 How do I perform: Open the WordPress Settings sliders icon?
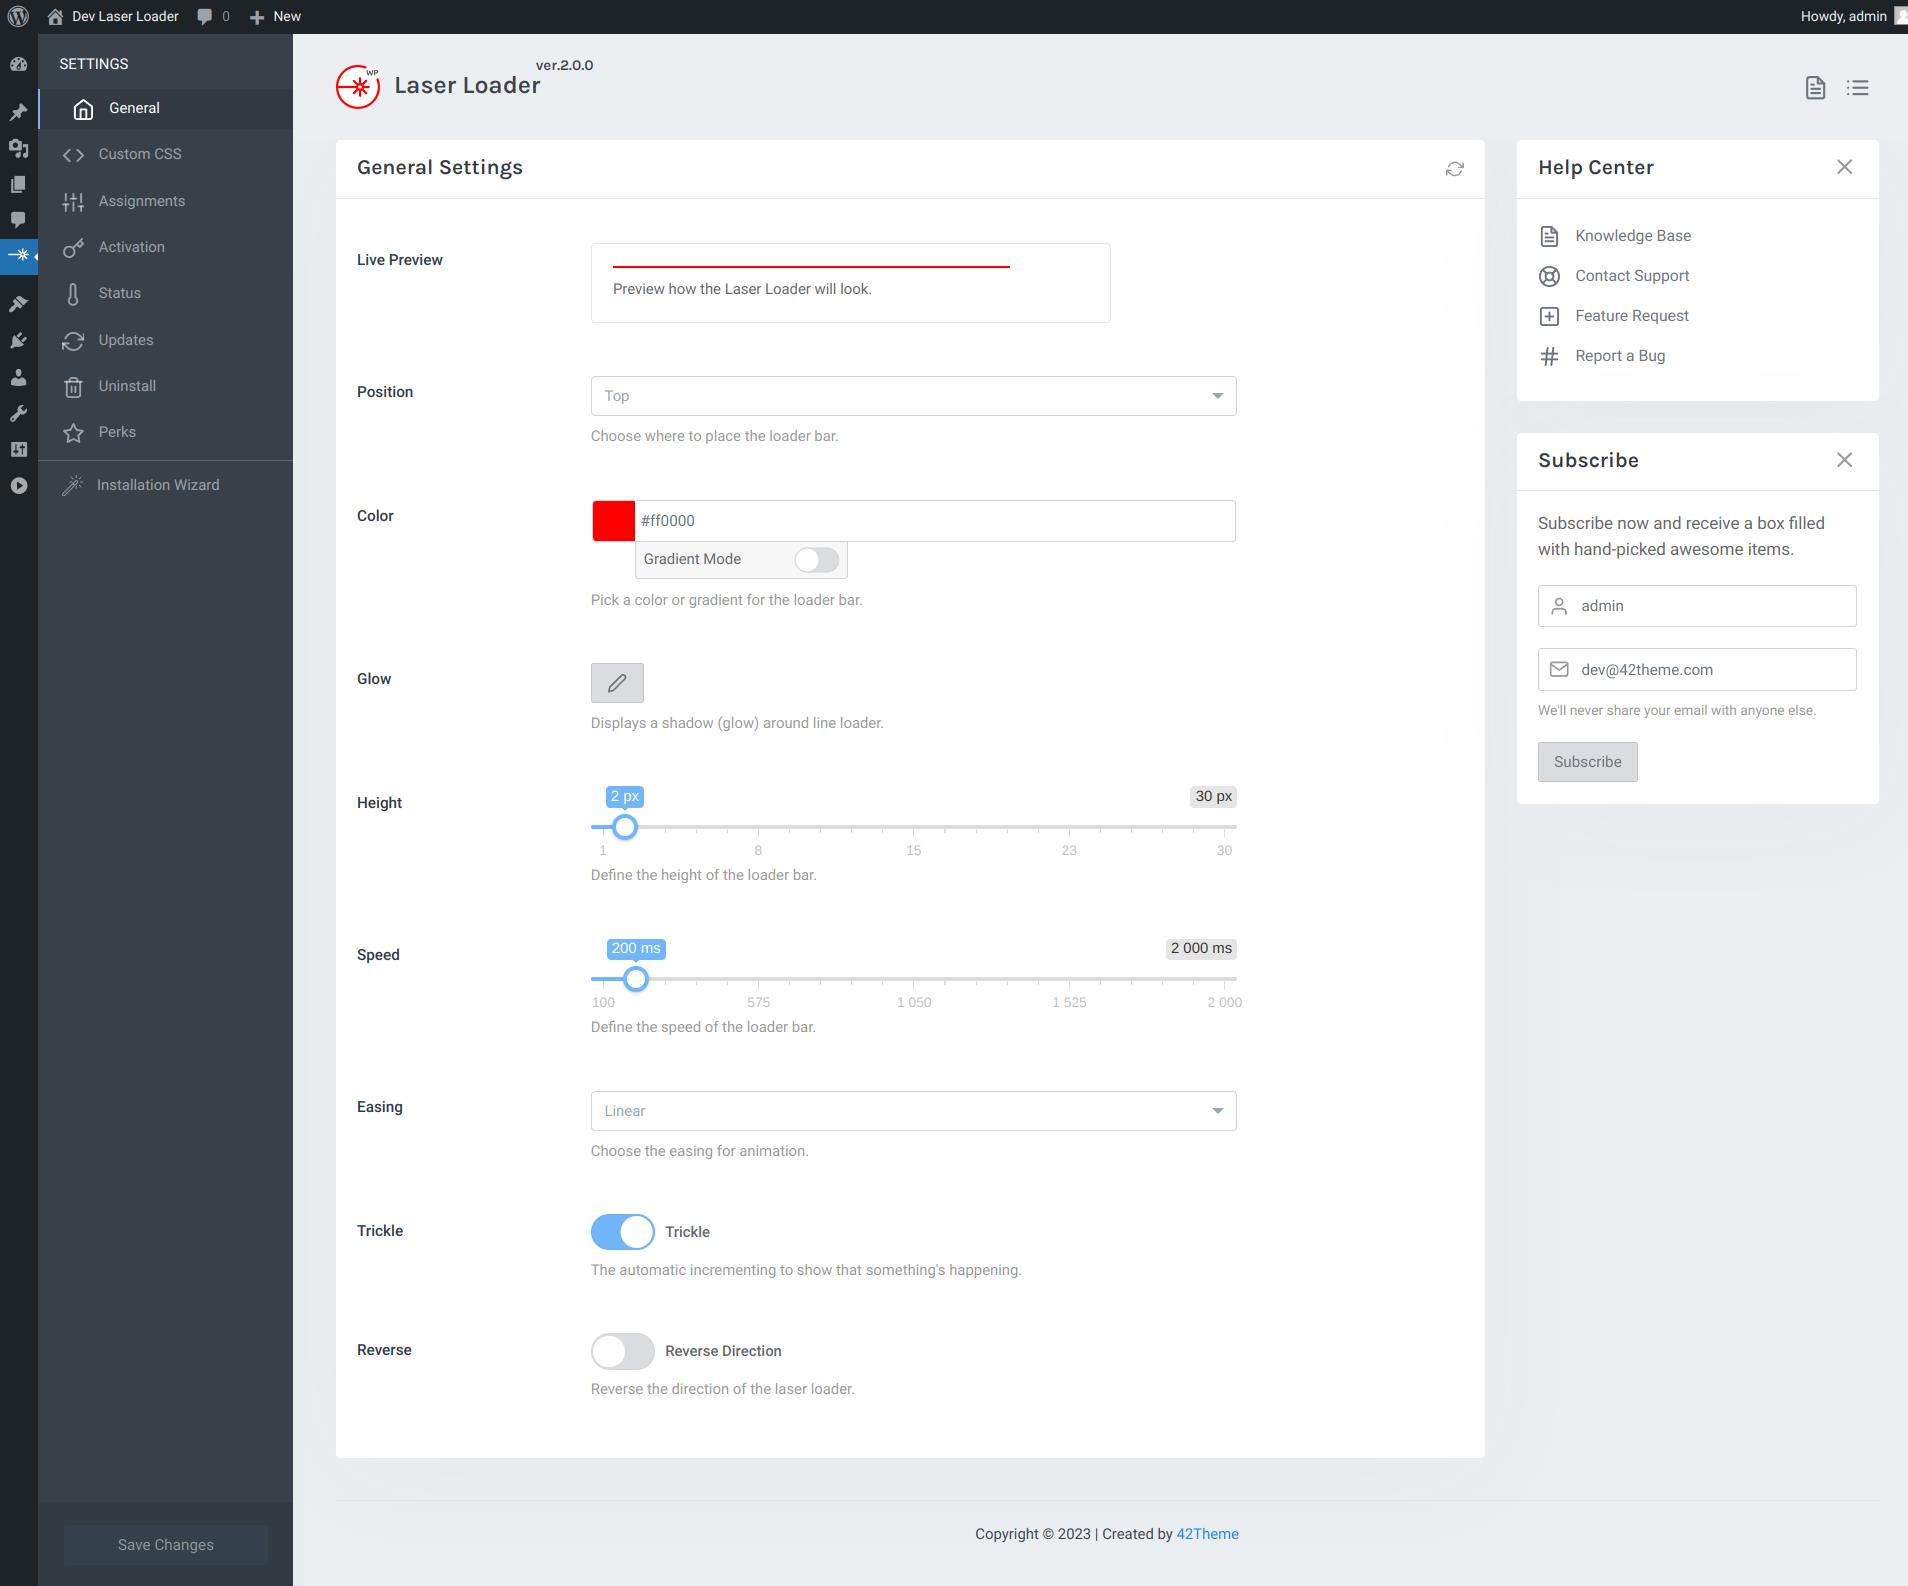pyautogui.click(x=18, y=449)
